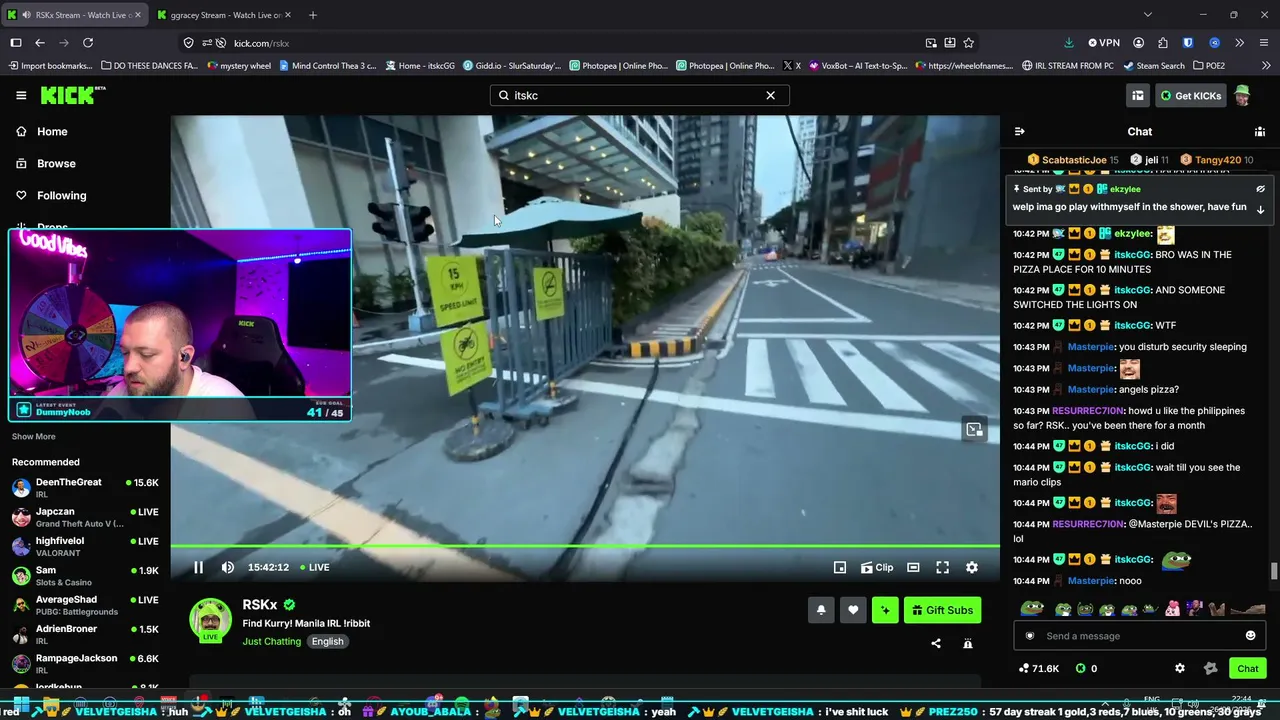Create a Clip from the stream
1280x720 pixels.
877,567
